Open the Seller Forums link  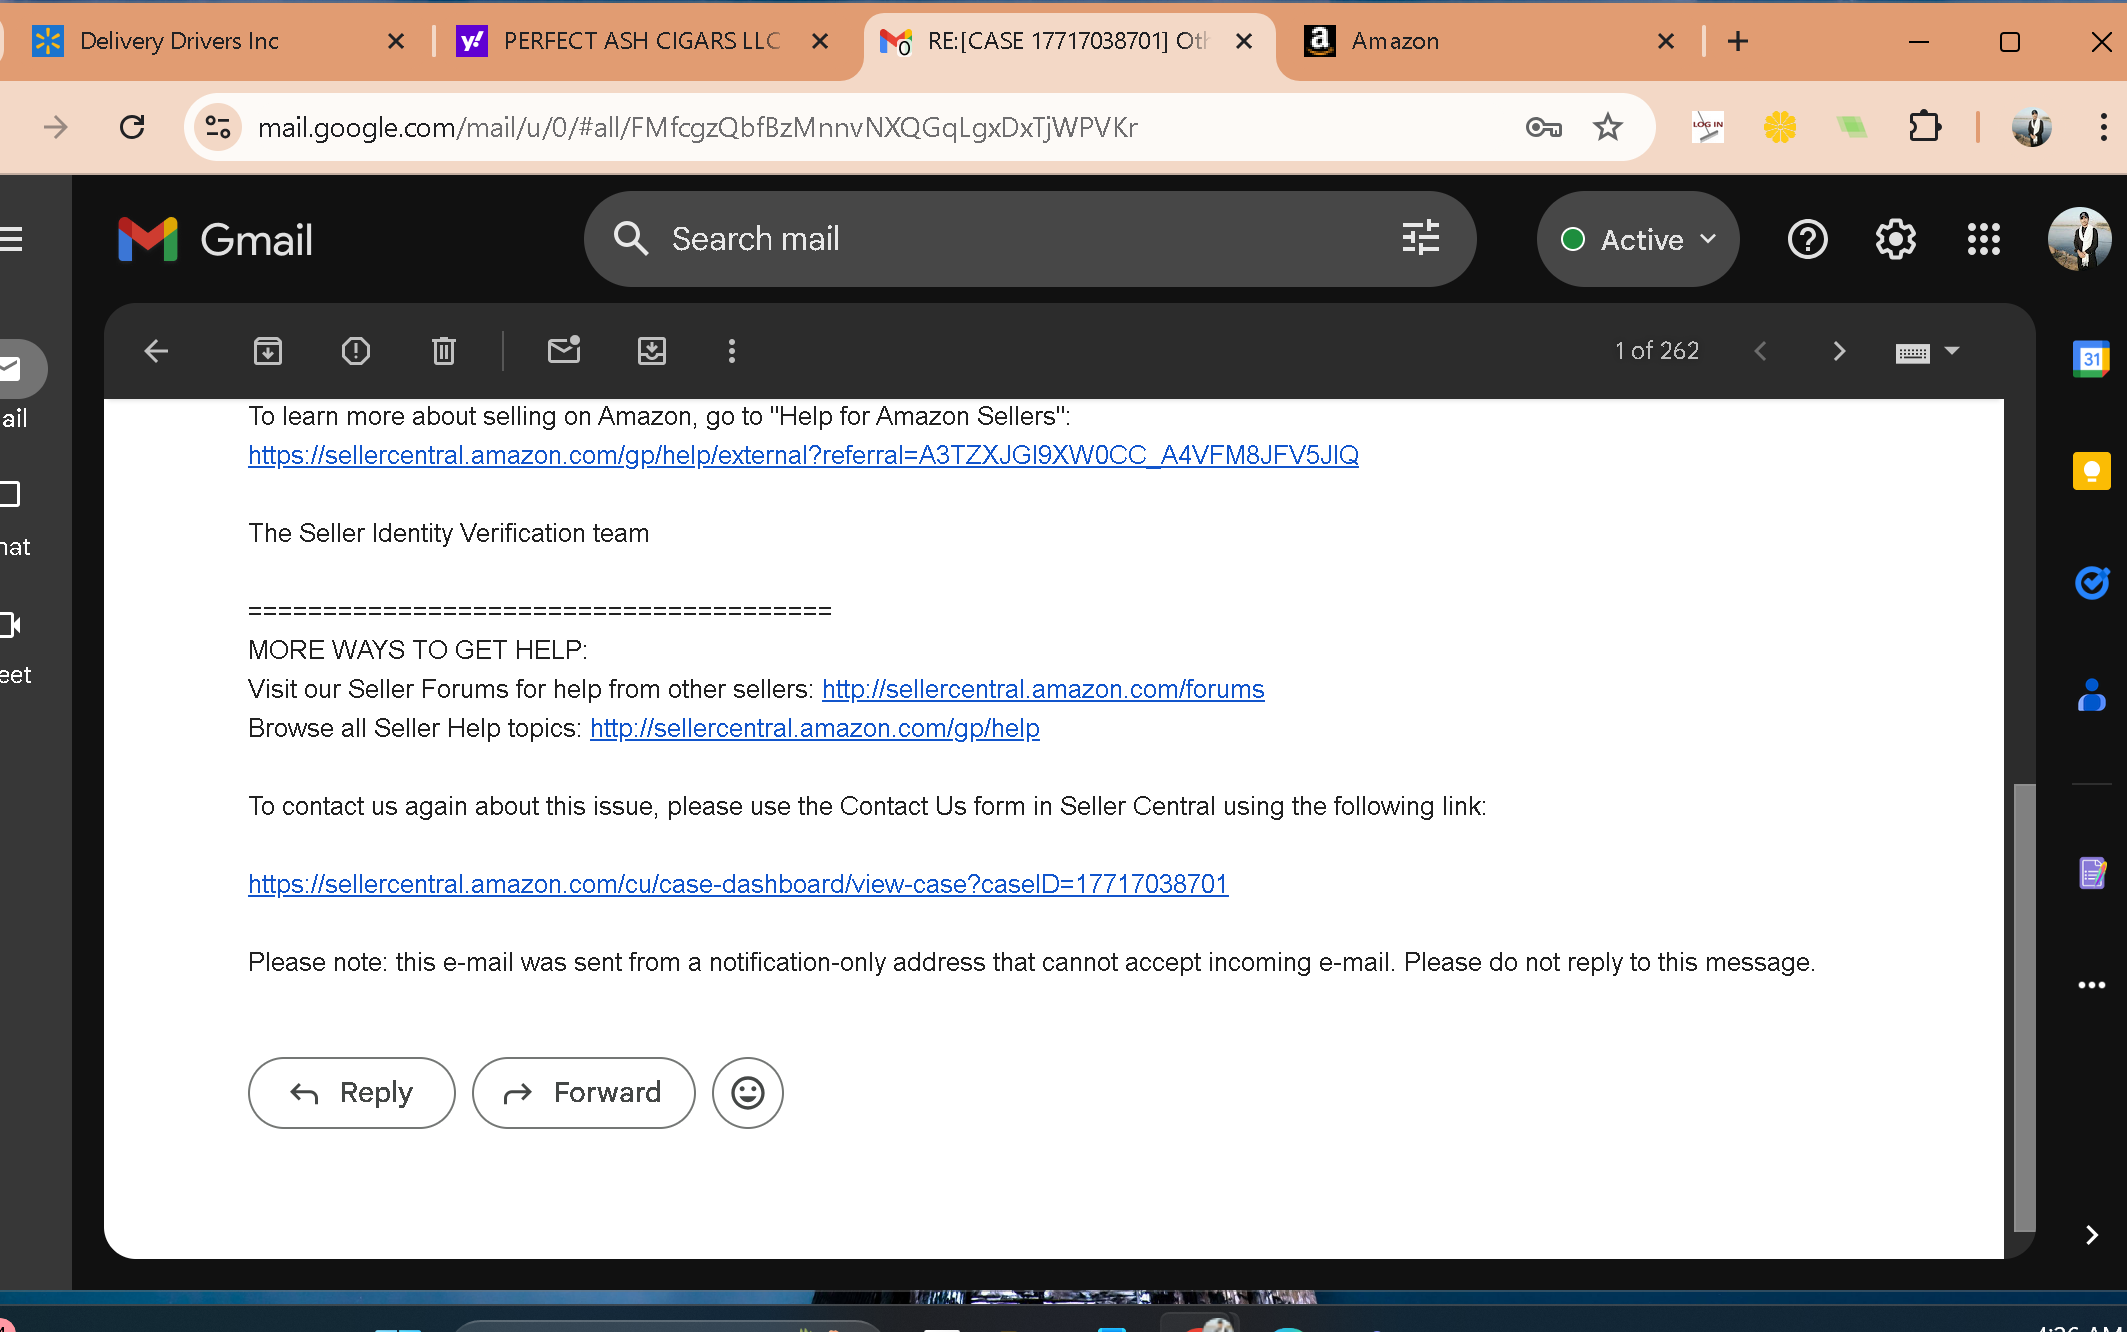[1043, 689]
